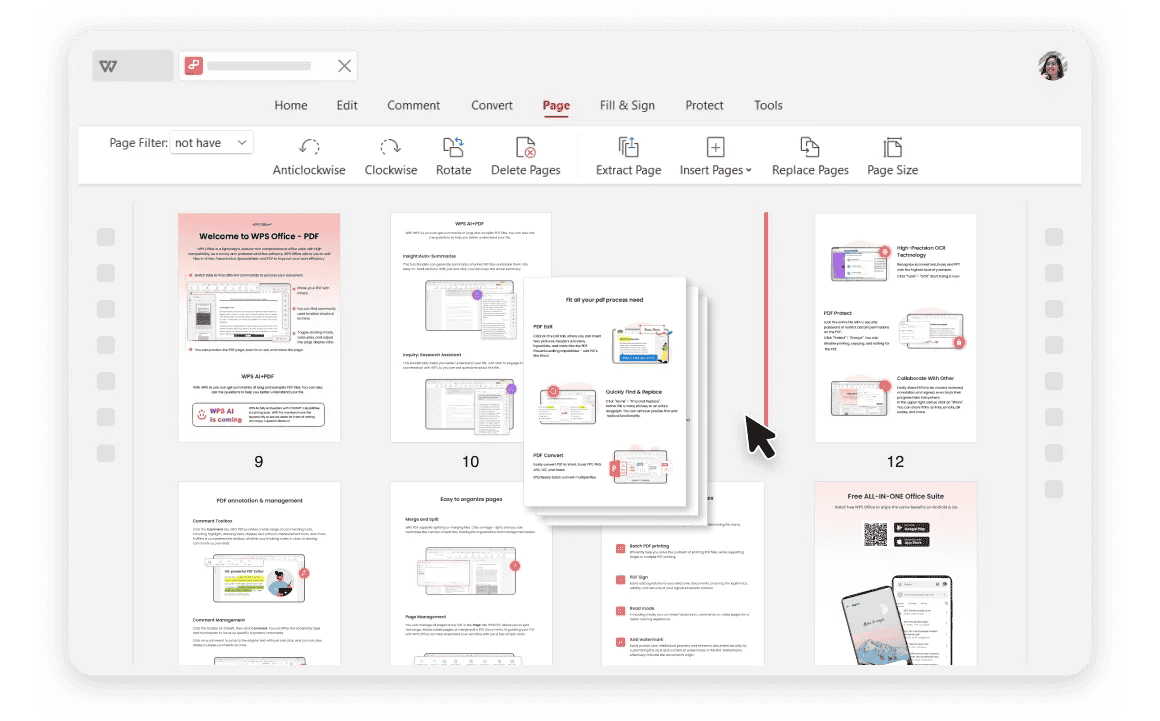Open the Convert tab
Screen dimensions: 1160x721
[x=492, y=105]
